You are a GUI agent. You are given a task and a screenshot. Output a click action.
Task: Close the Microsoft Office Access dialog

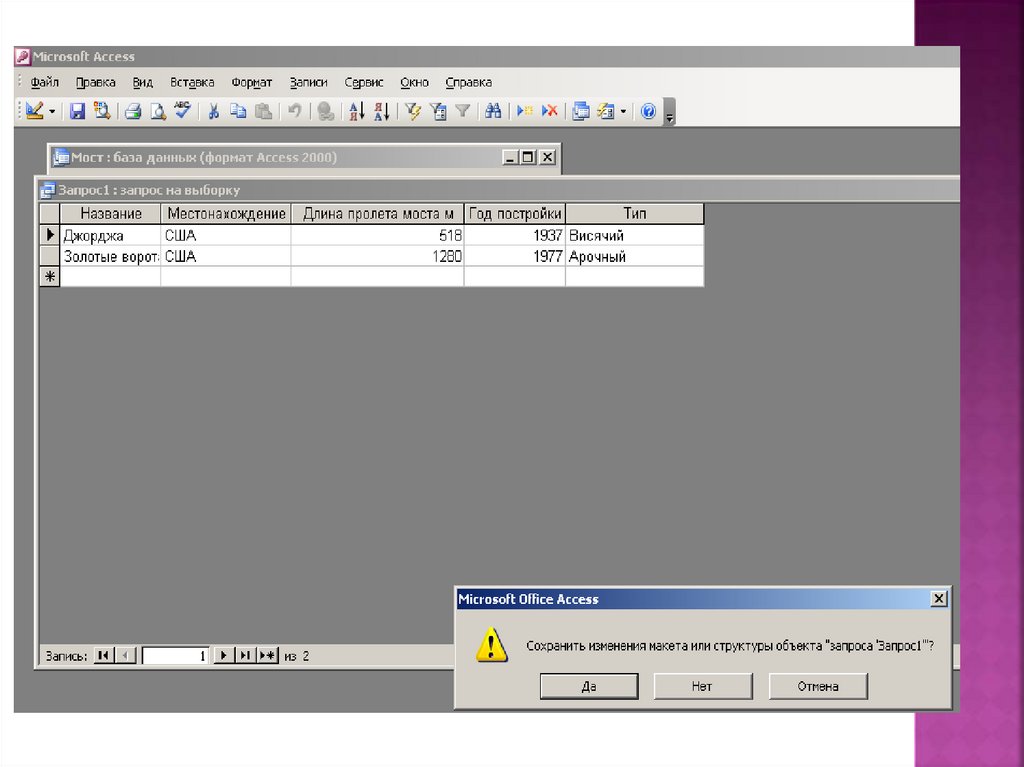tap(938, 598)
